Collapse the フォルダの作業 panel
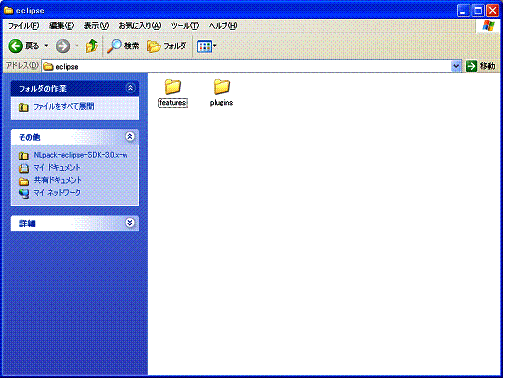505x378 pixels. [x=130, y=88]
